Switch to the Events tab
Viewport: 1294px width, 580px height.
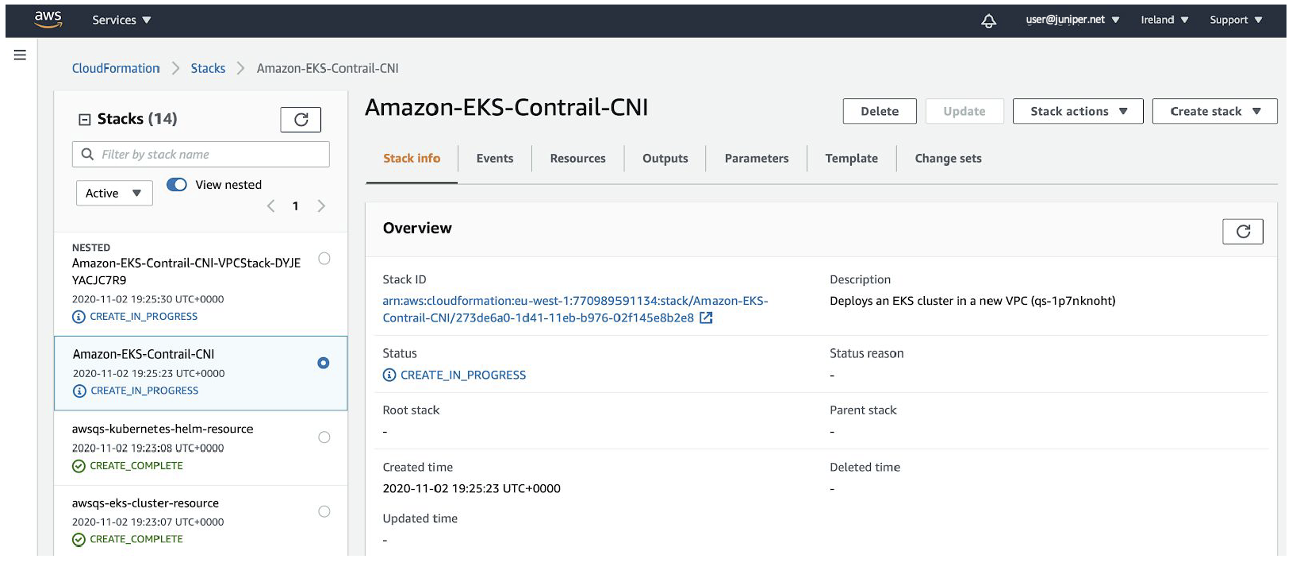tap(495, 158)
